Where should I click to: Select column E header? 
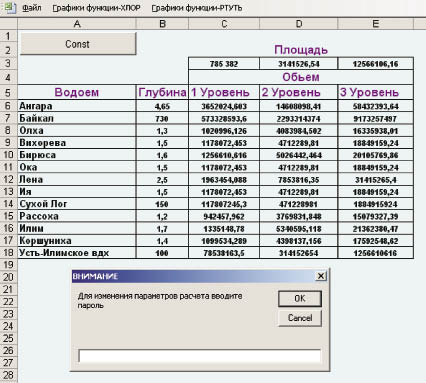pos(376,24)
